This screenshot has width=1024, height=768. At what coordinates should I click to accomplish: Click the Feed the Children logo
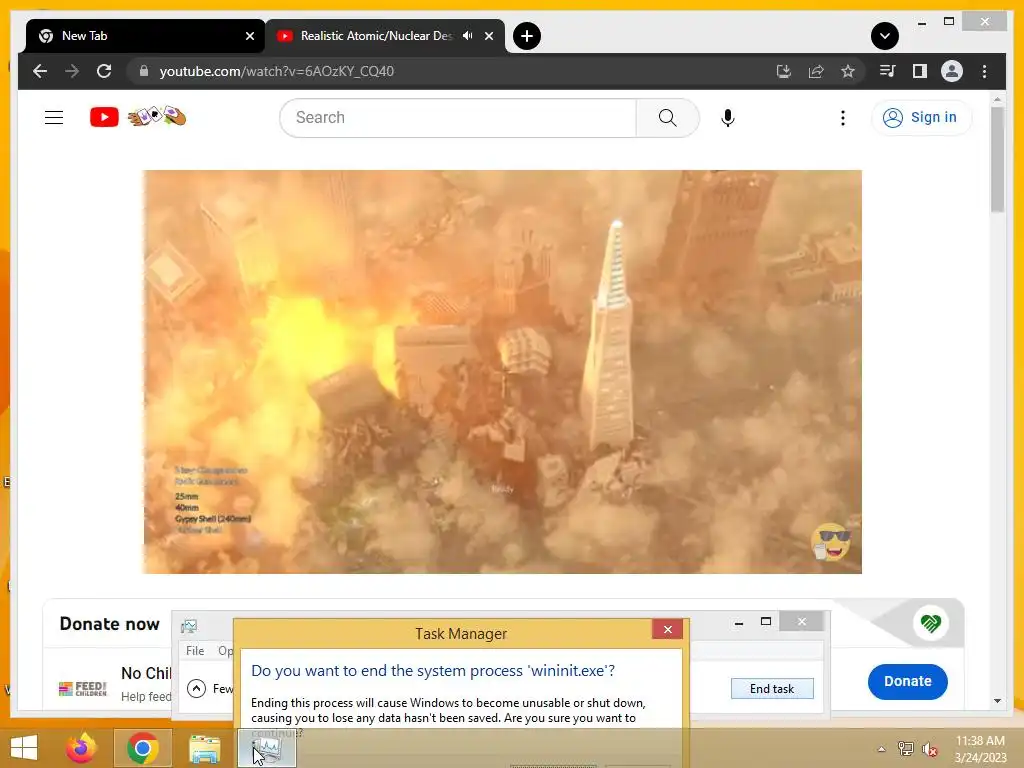[x=82, y=688]
